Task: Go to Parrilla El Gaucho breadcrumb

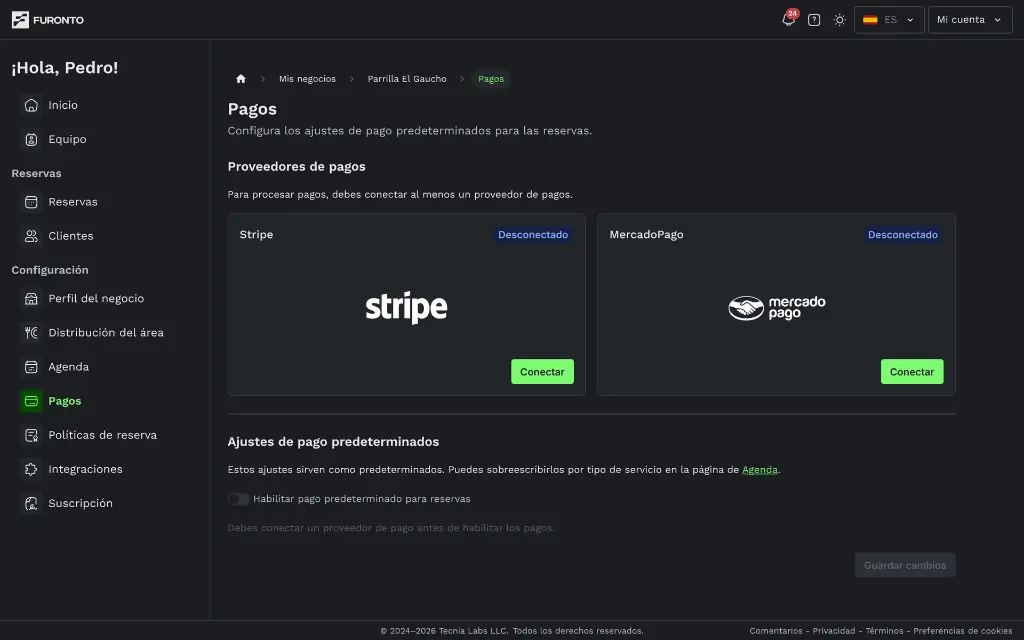Action: 407,79
